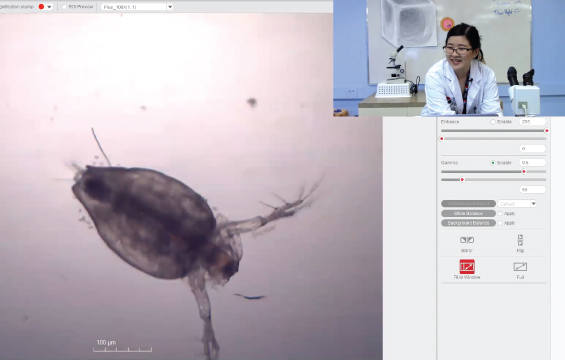Click the Flip icon
Screen dimensions: 565x360
tap(520, 240)
